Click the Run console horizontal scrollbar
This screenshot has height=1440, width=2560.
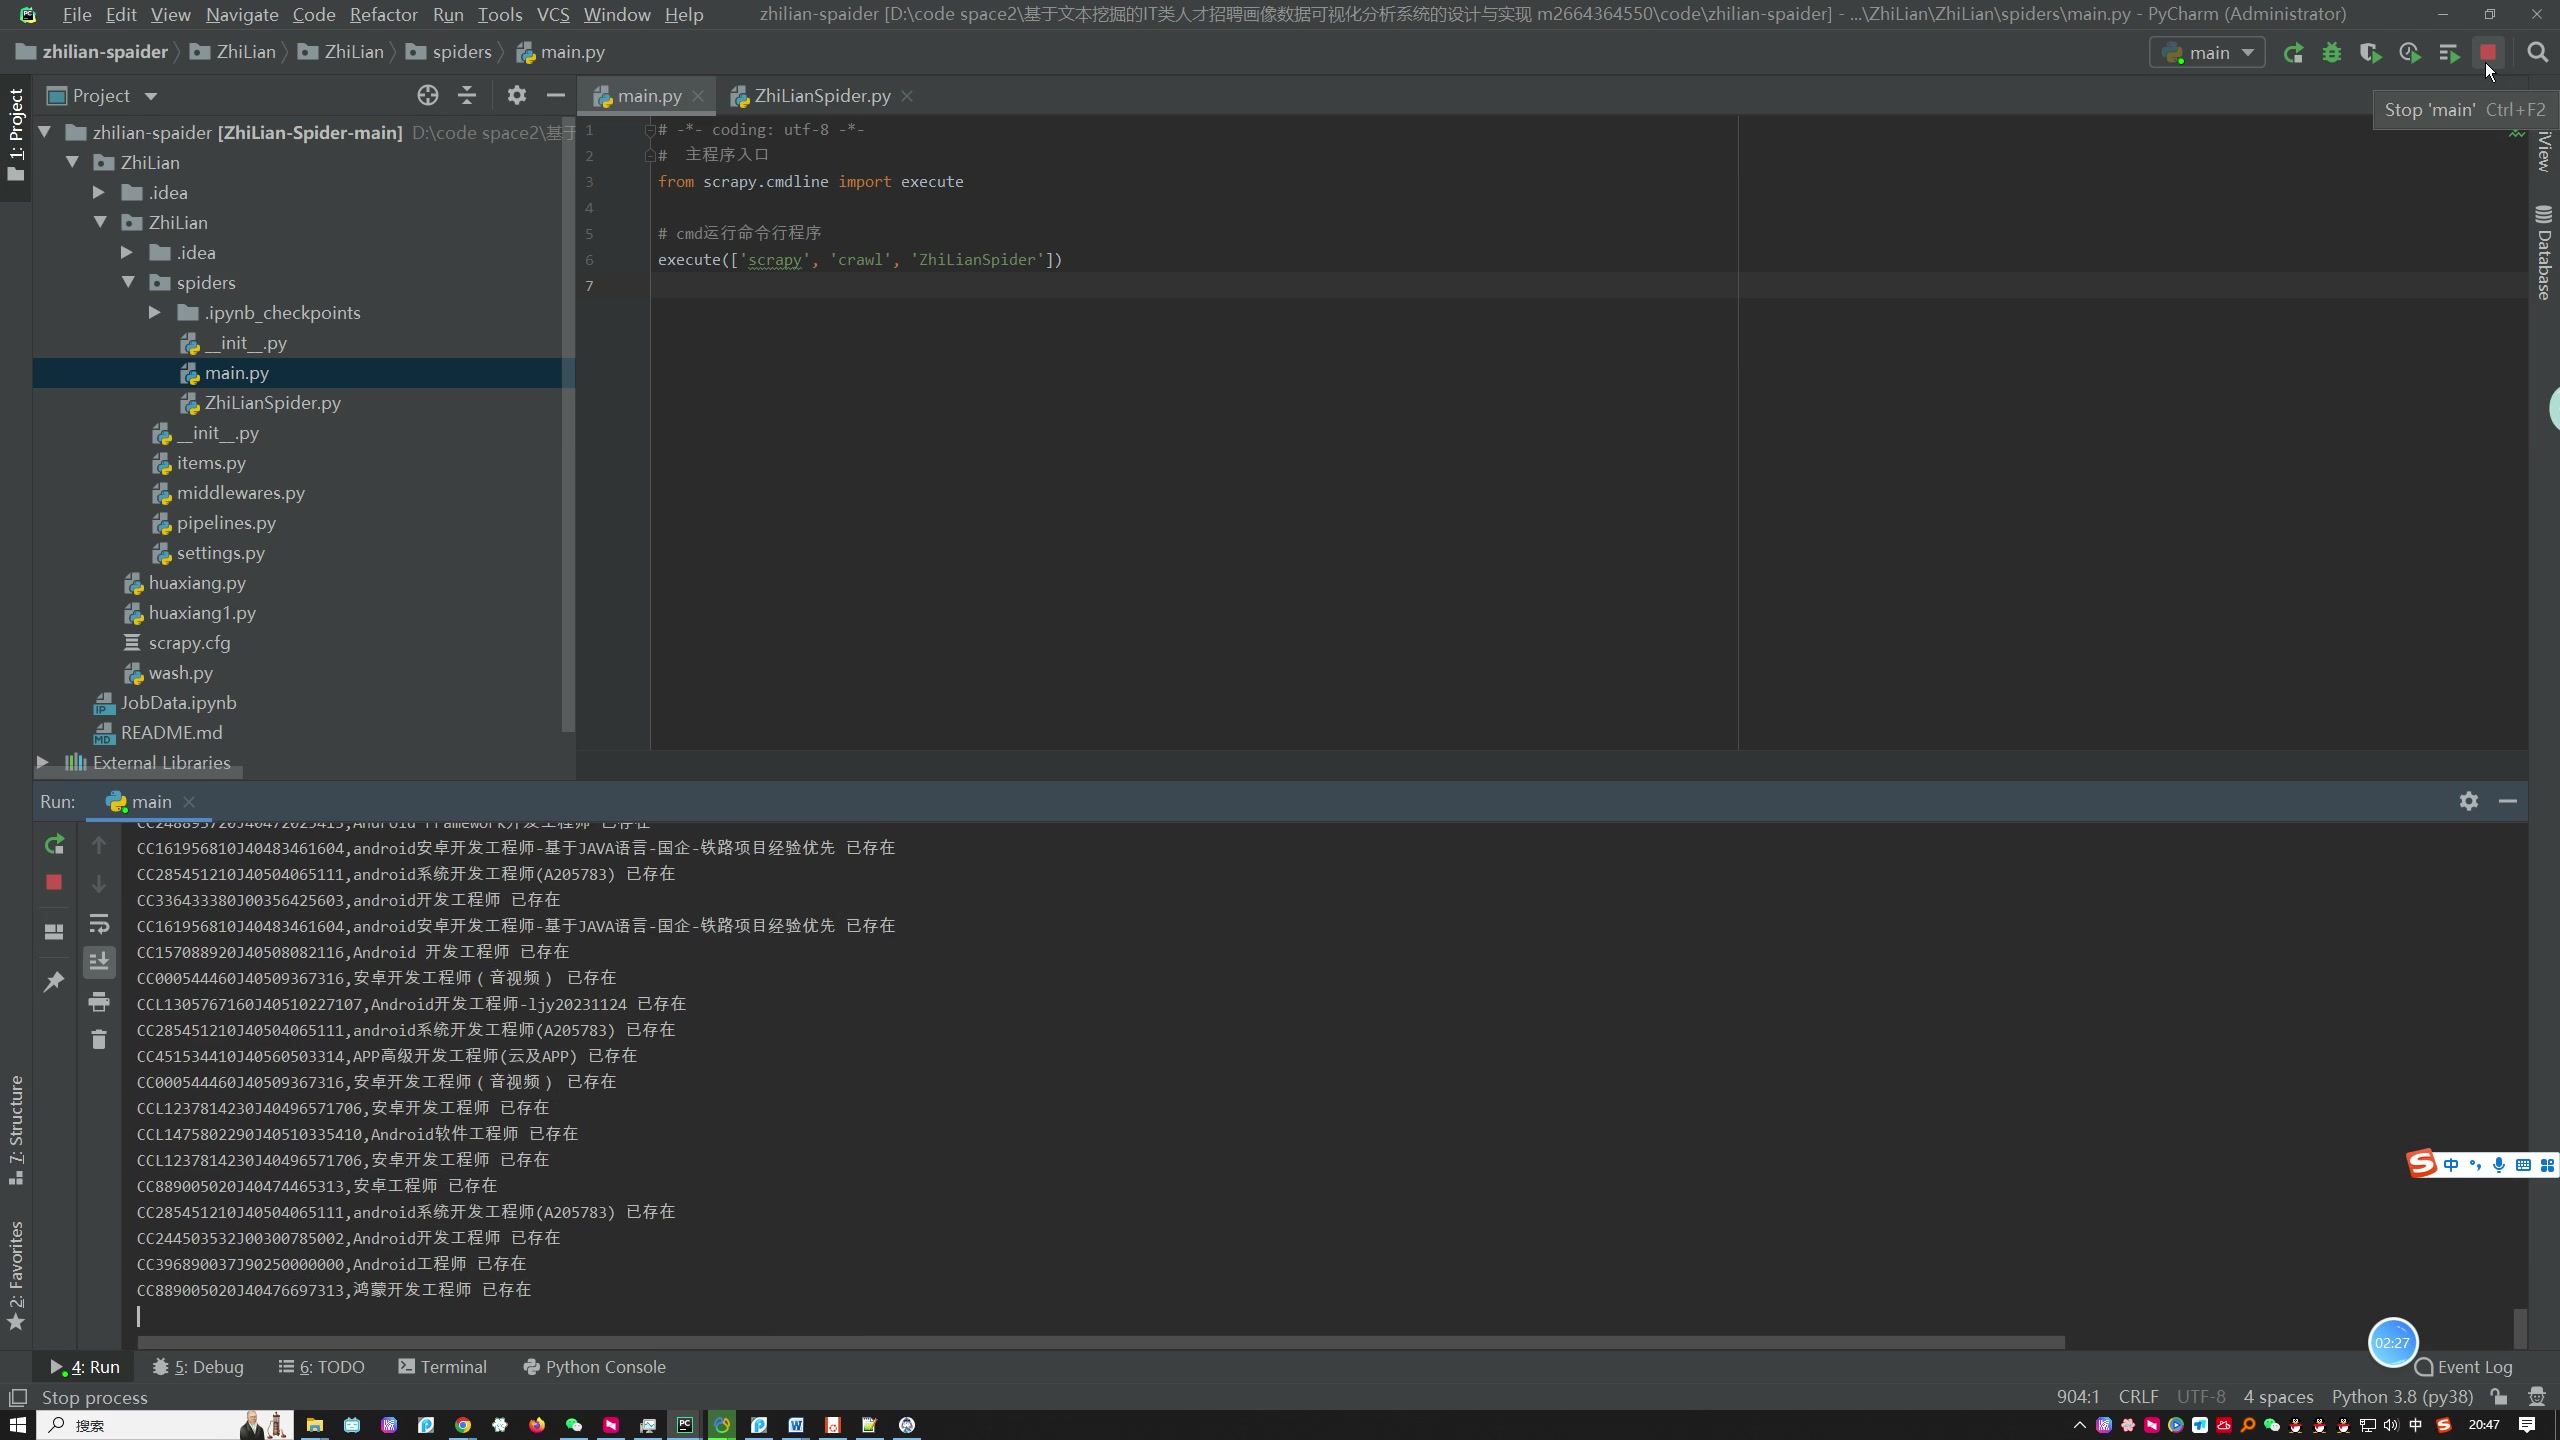click(1100, 1342)
